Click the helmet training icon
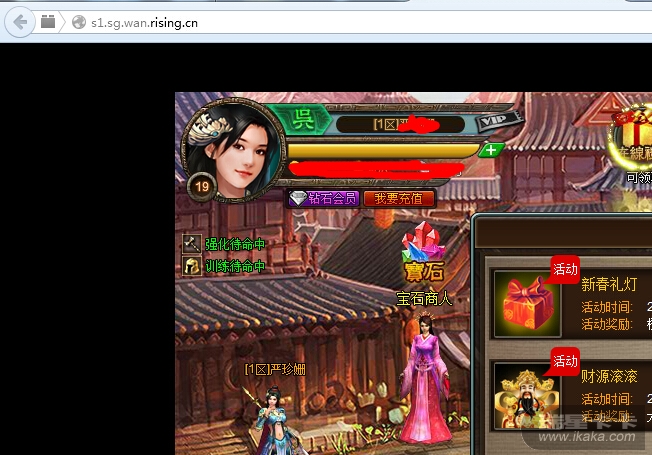This screenshot has height=455, width=652. 192,266
